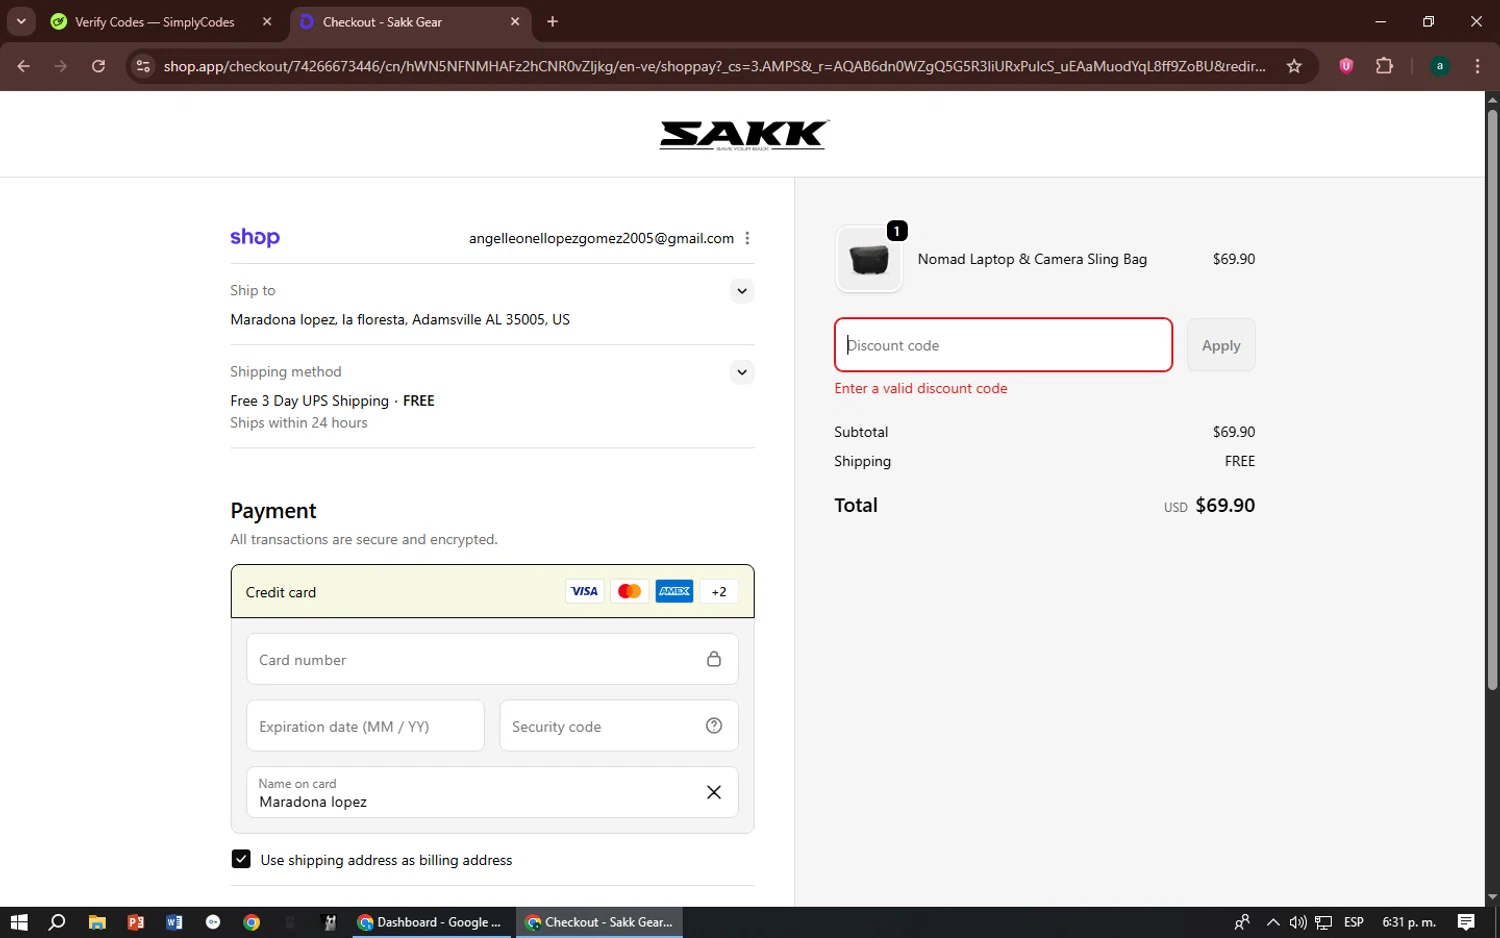The height and width of the screenshot is (938, 1500).
Task: Open Word from taskbar
Action: click(174, 922)
